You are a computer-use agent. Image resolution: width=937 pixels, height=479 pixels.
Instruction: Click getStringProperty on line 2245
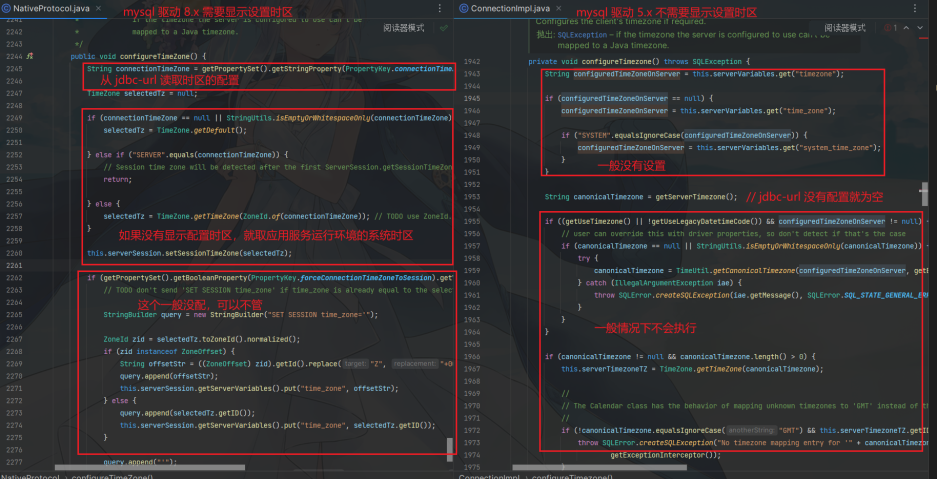click(307, 69)
